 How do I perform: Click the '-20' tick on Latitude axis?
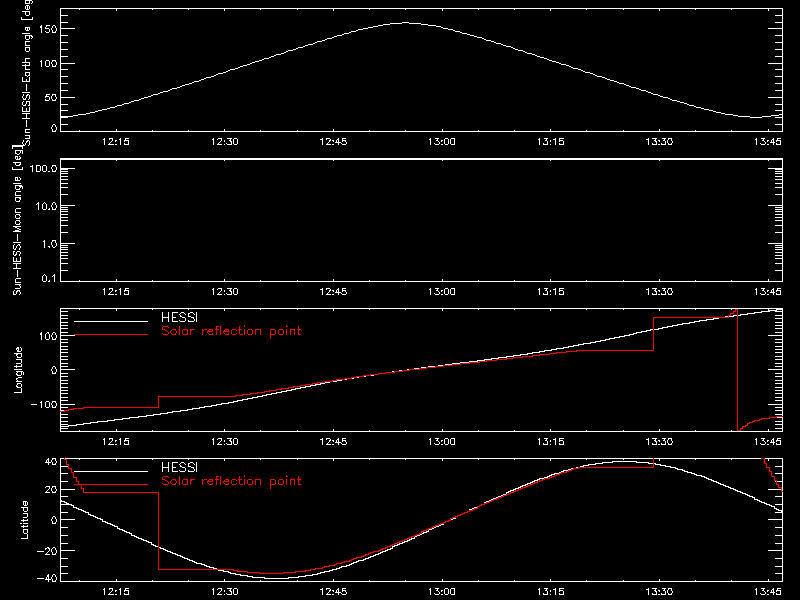coord(47,551)
